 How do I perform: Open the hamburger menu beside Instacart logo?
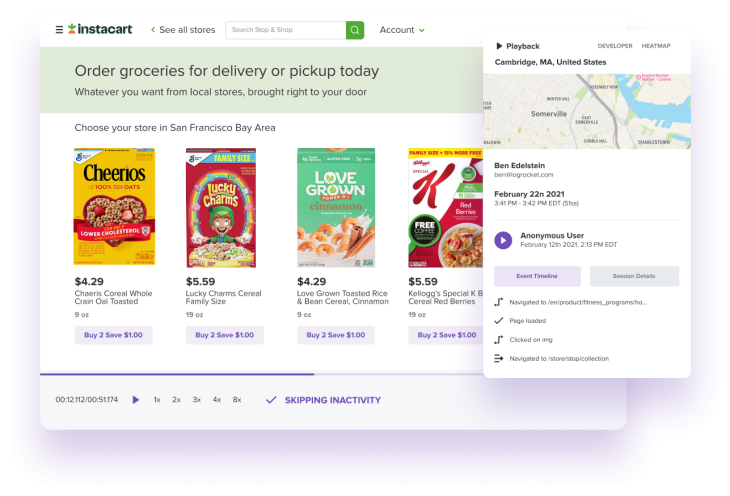coord(59,30)
